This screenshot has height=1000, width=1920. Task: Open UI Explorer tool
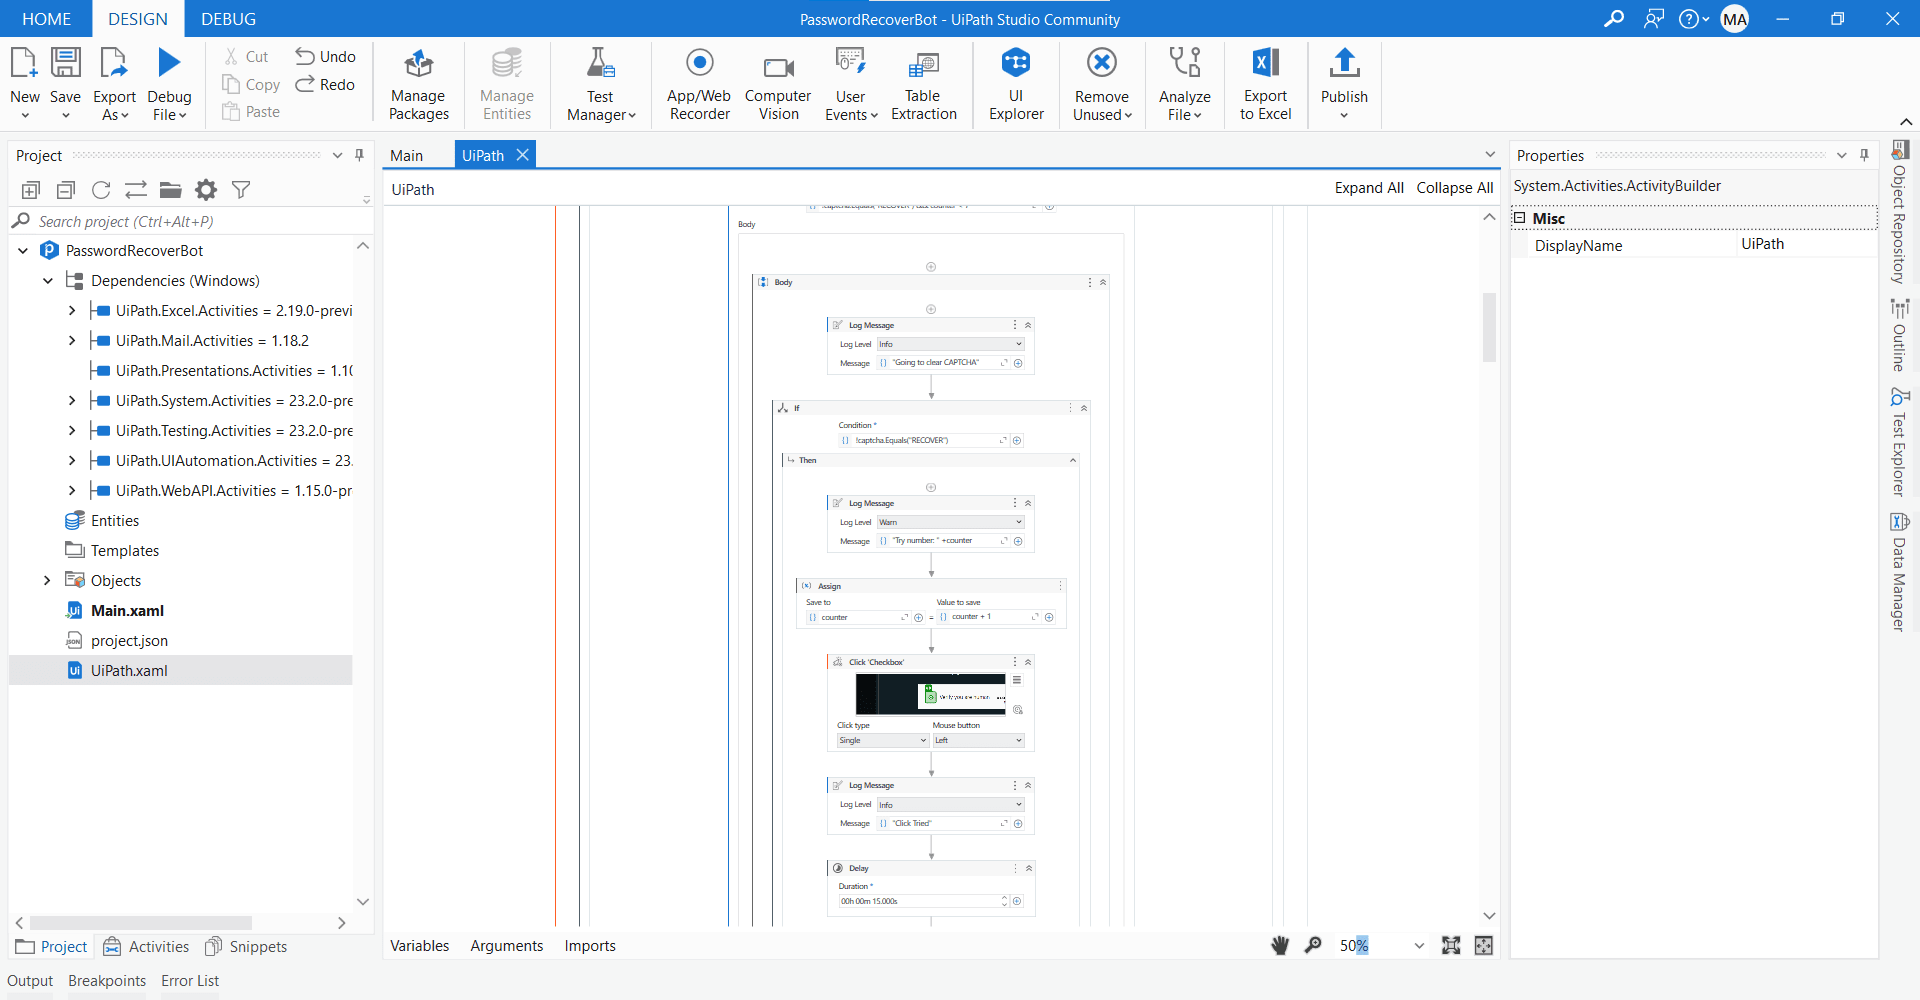(x=1016, y=84)
